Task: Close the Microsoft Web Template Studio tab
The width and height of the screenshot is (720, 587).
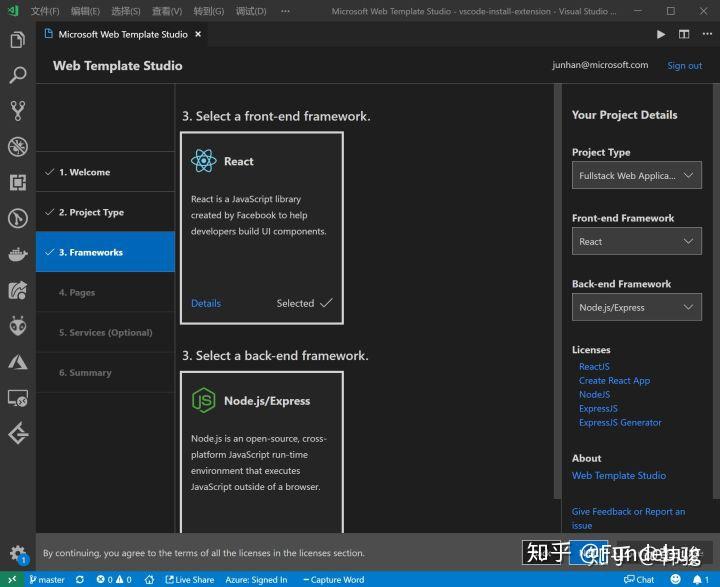Action: click(x=198, y=34)
